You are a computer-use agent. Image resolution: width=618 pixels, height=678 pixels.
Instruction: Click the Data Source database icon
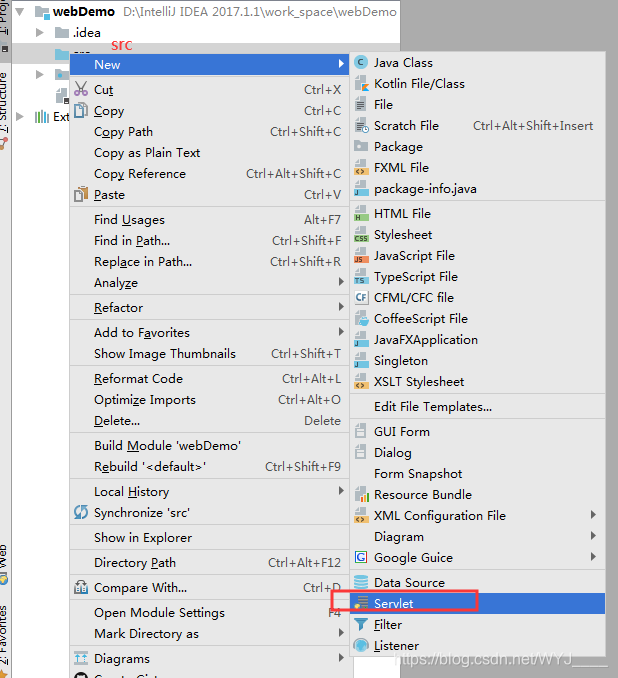coord(361,582)
